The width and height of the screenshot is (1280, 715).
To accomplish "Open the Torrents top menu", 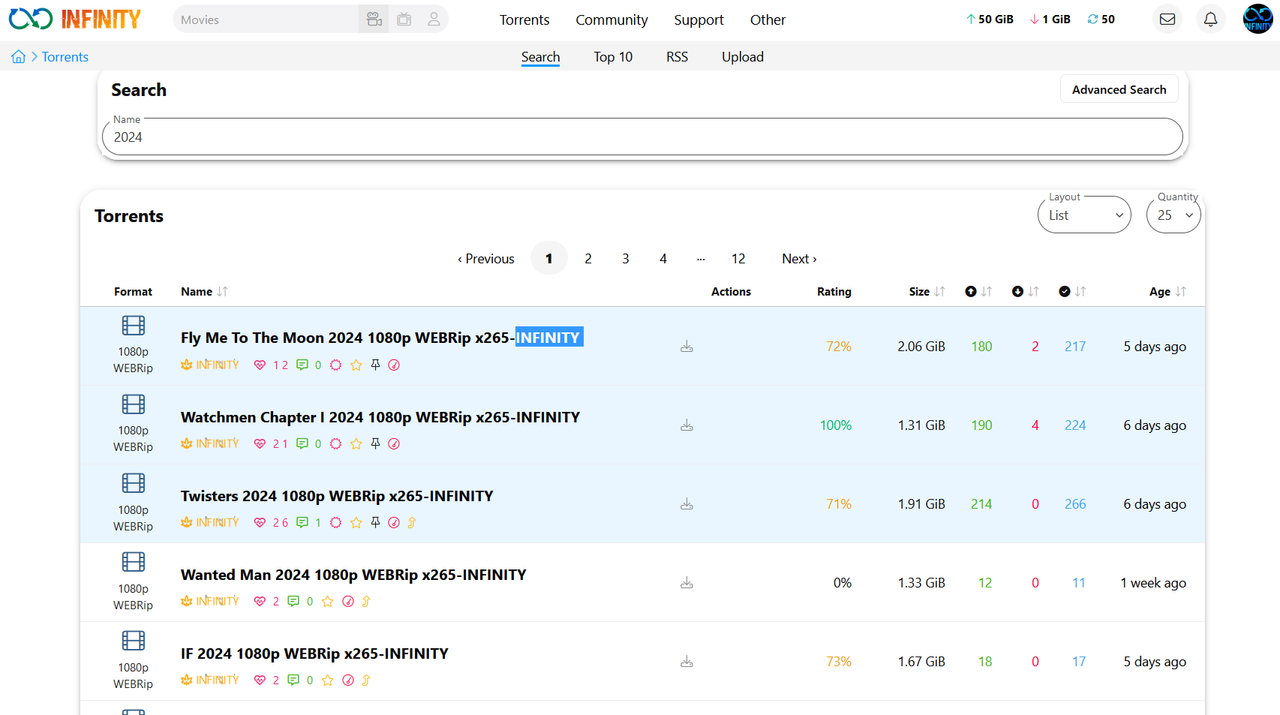I will click(525, 20).
